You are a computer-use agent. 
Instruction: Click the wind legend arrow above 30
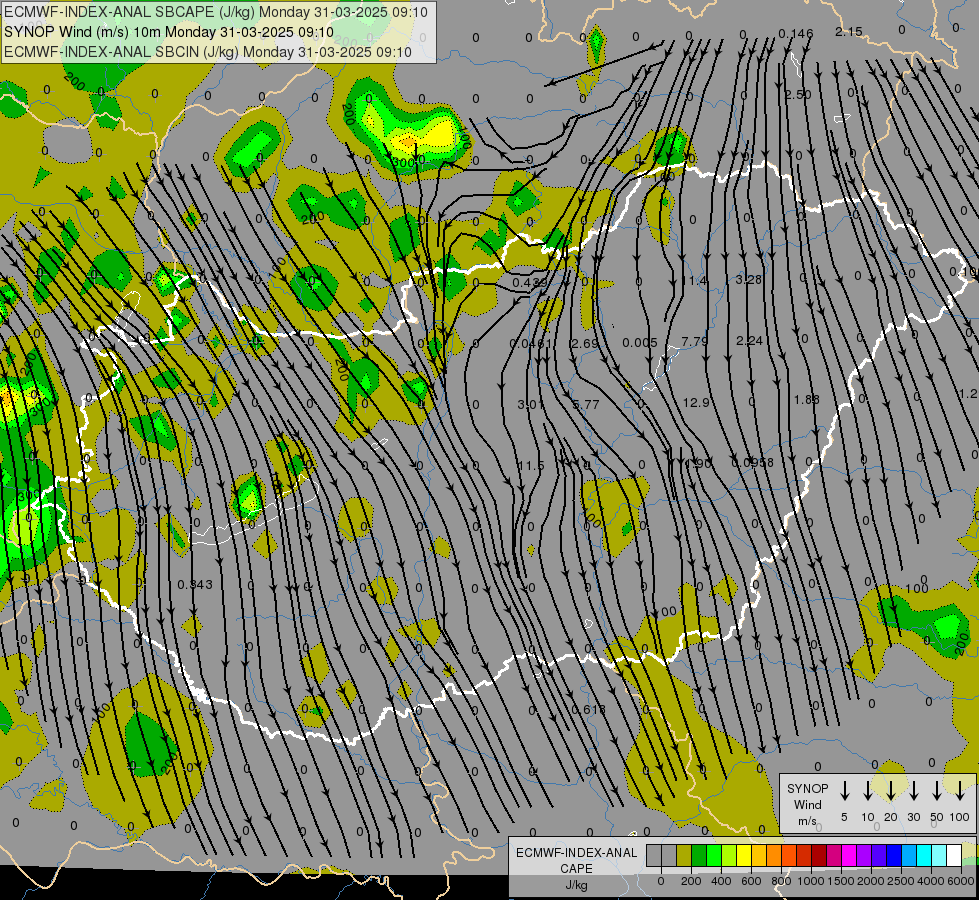[914, 791]
